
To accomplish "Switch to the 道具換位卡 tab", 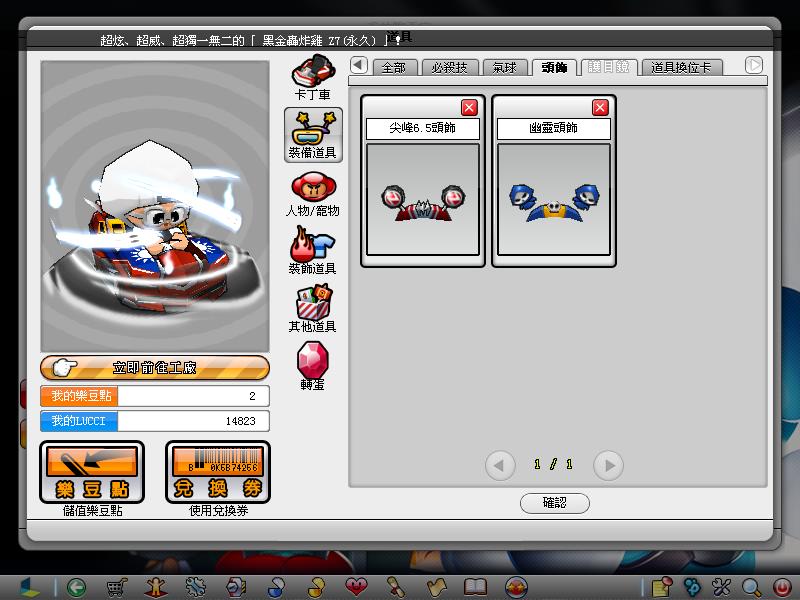I will (681, 67).
